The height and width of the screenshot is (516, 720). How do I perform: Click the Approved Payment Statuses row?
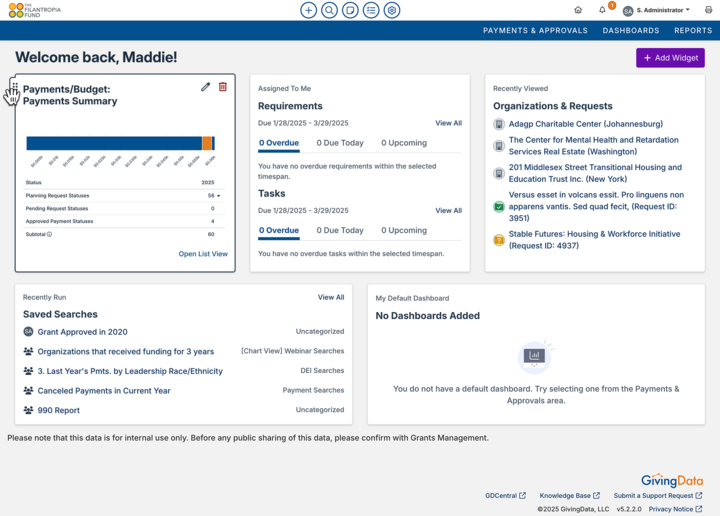pyautogui.click(x=122, y=221)
